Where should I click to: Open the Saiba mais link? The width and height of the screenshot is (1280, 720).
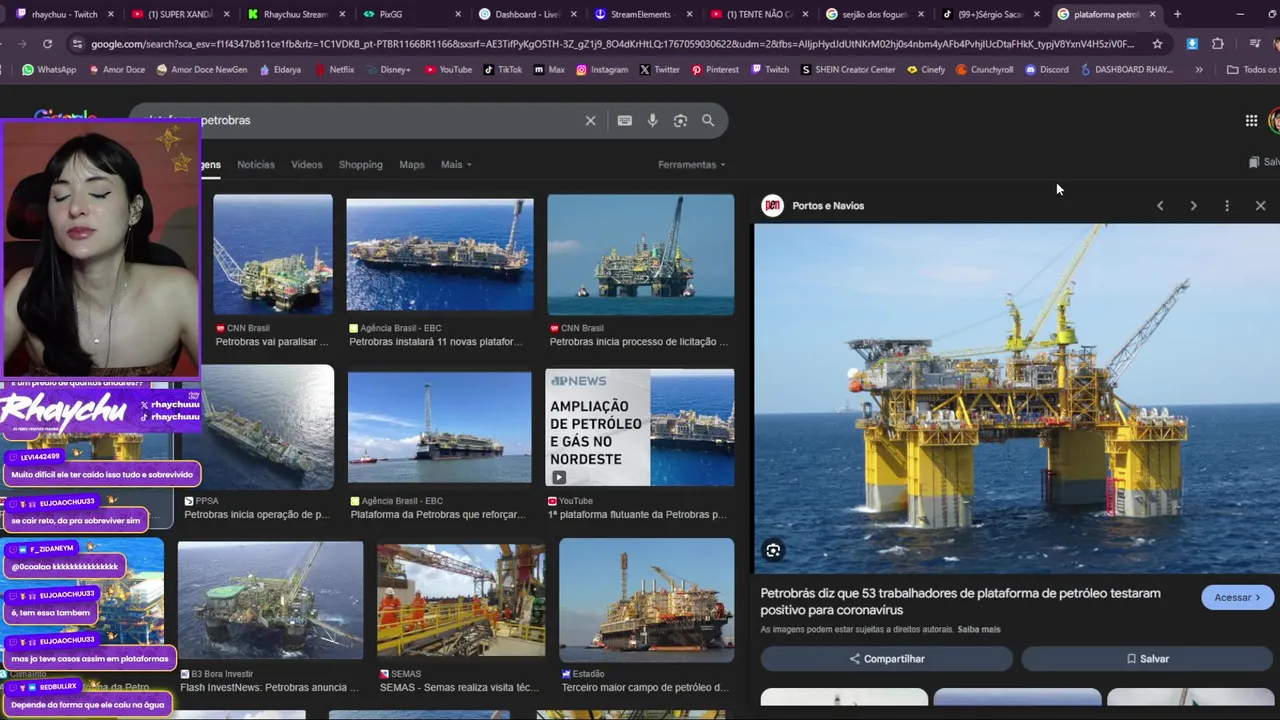[x=979, y=629]
